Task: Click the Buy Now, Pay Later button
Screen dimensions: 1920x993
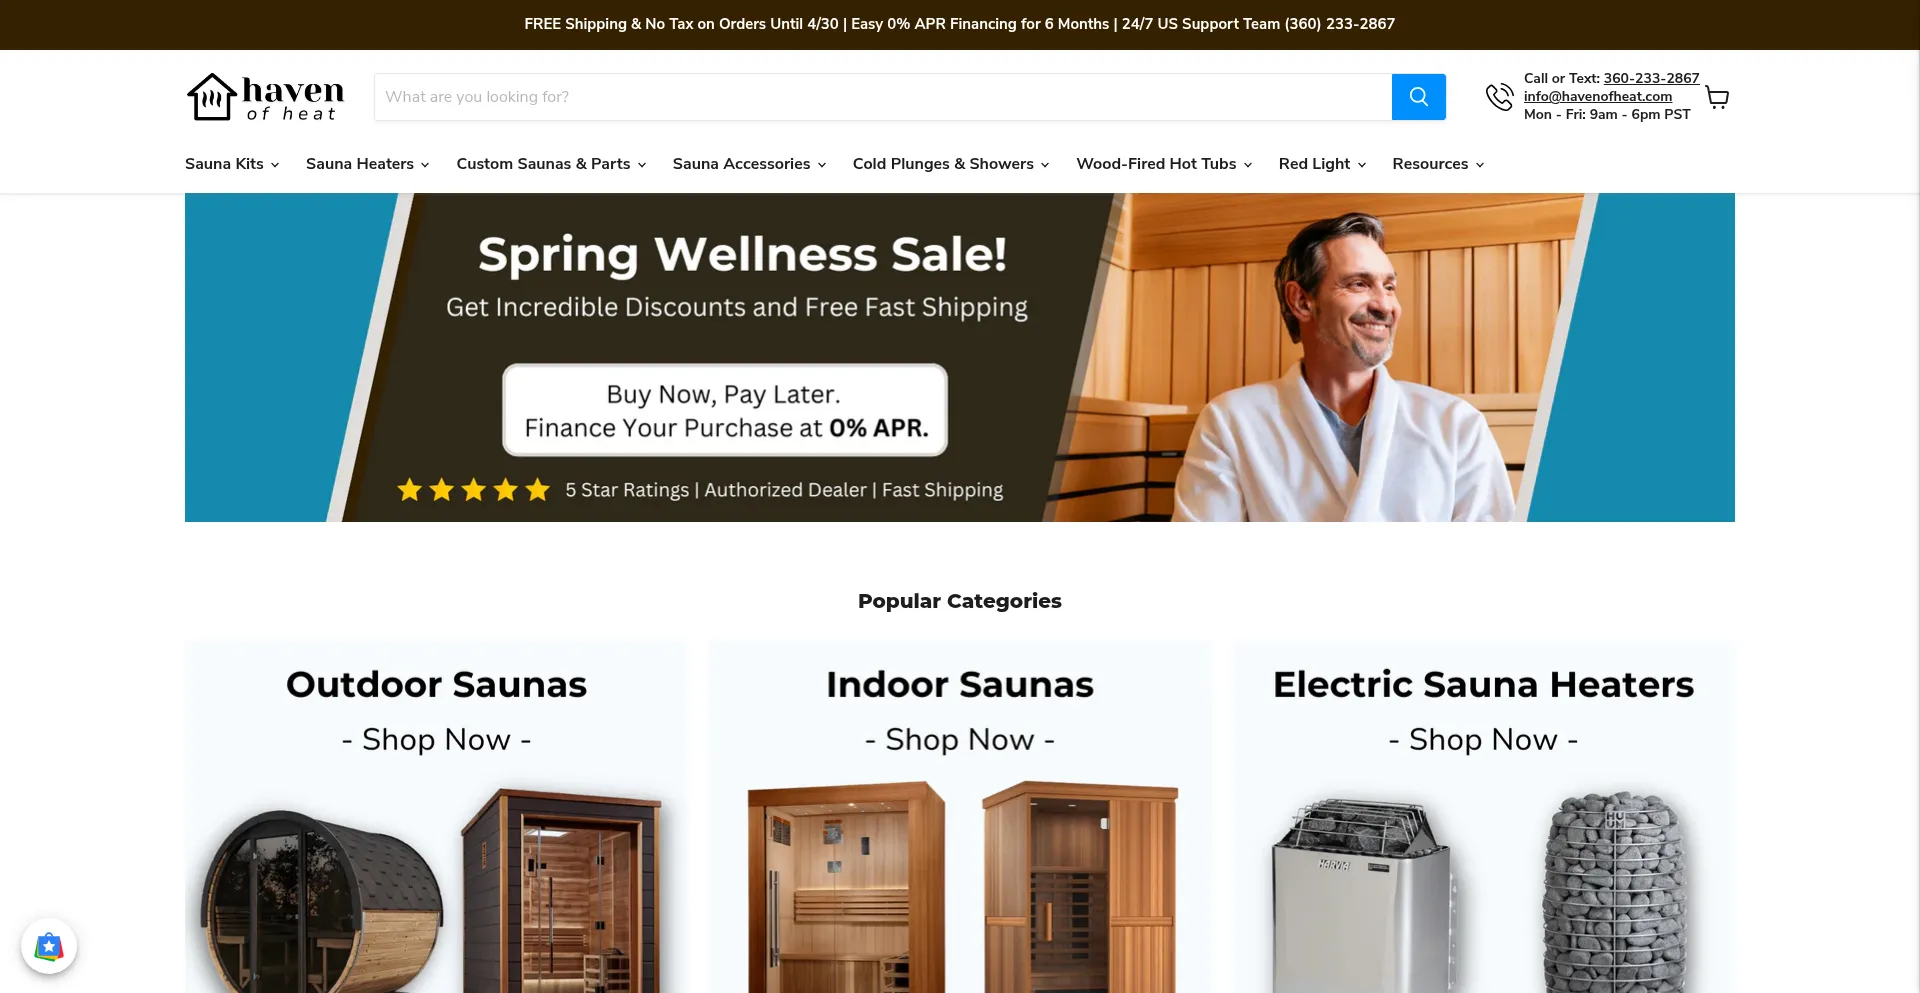Action: 725,410
